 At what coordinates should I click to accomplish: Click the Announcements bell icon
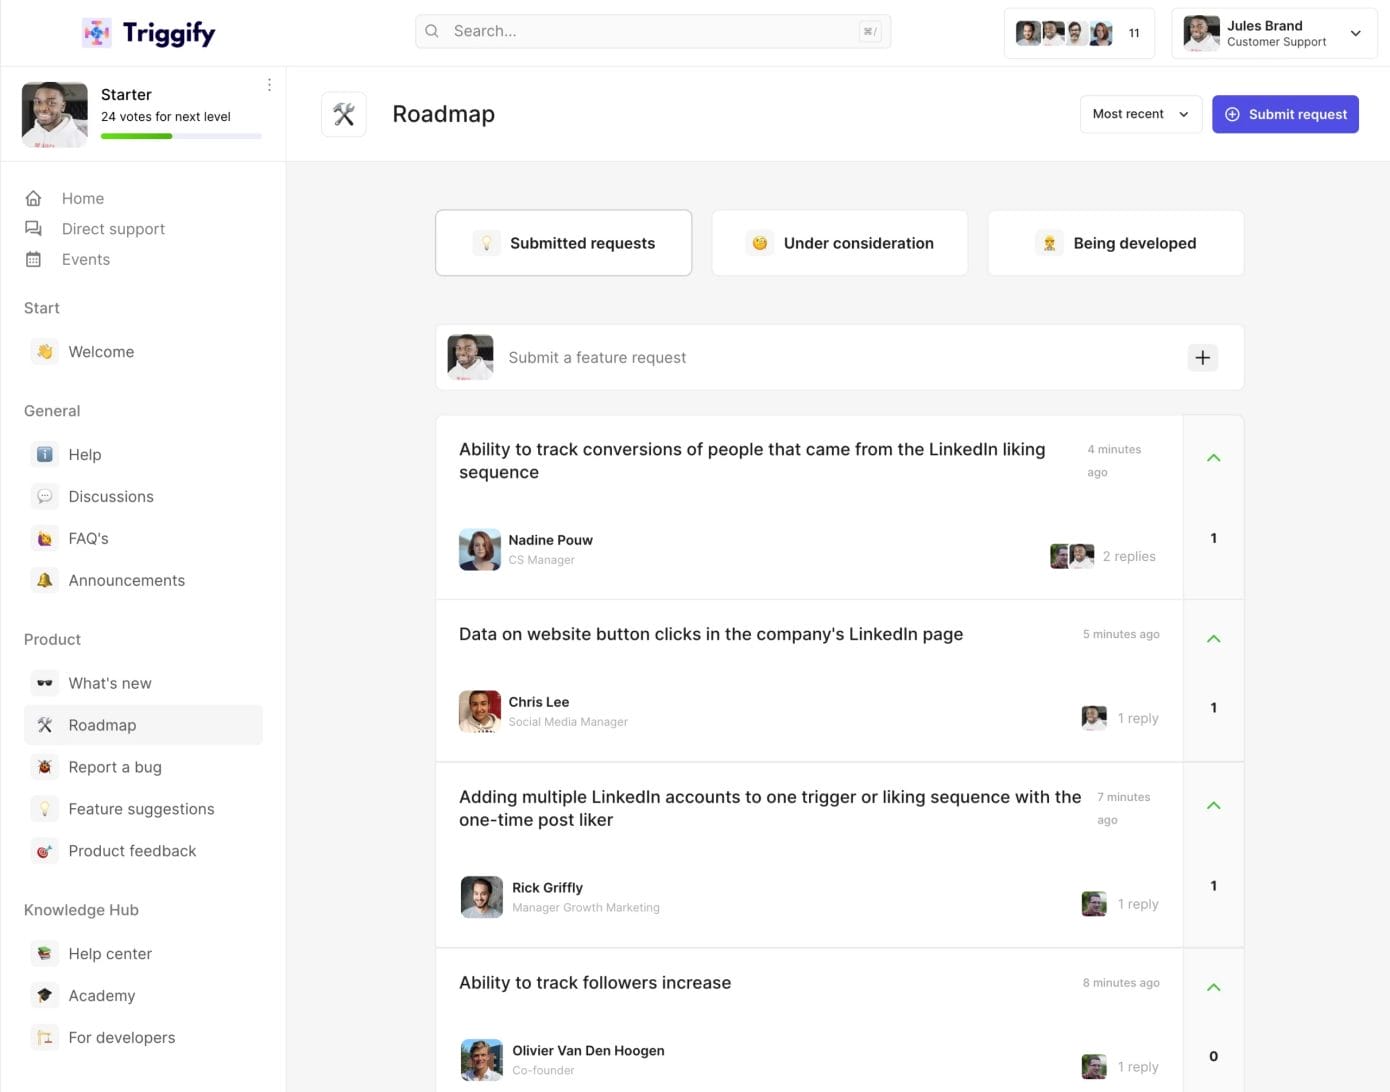click(44, 580)
